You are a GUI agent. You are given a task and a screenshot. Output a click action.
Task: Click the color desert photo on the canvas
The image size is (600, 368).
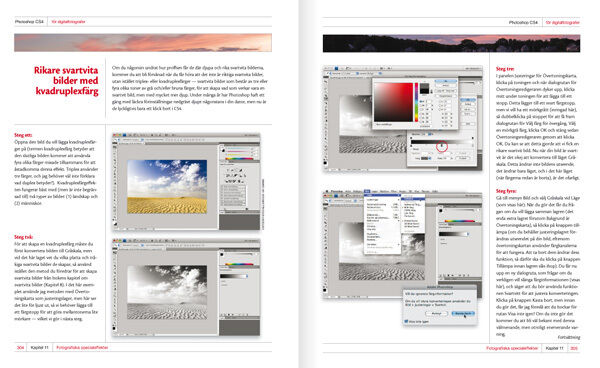[x=167, y=187]
